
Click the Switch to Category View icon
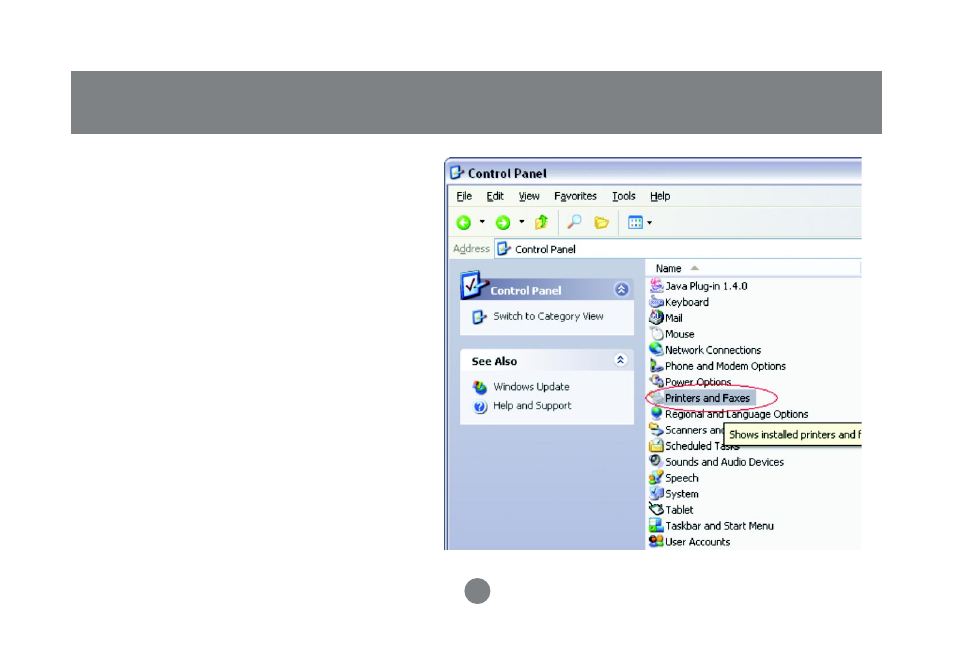tap(479, 317)
